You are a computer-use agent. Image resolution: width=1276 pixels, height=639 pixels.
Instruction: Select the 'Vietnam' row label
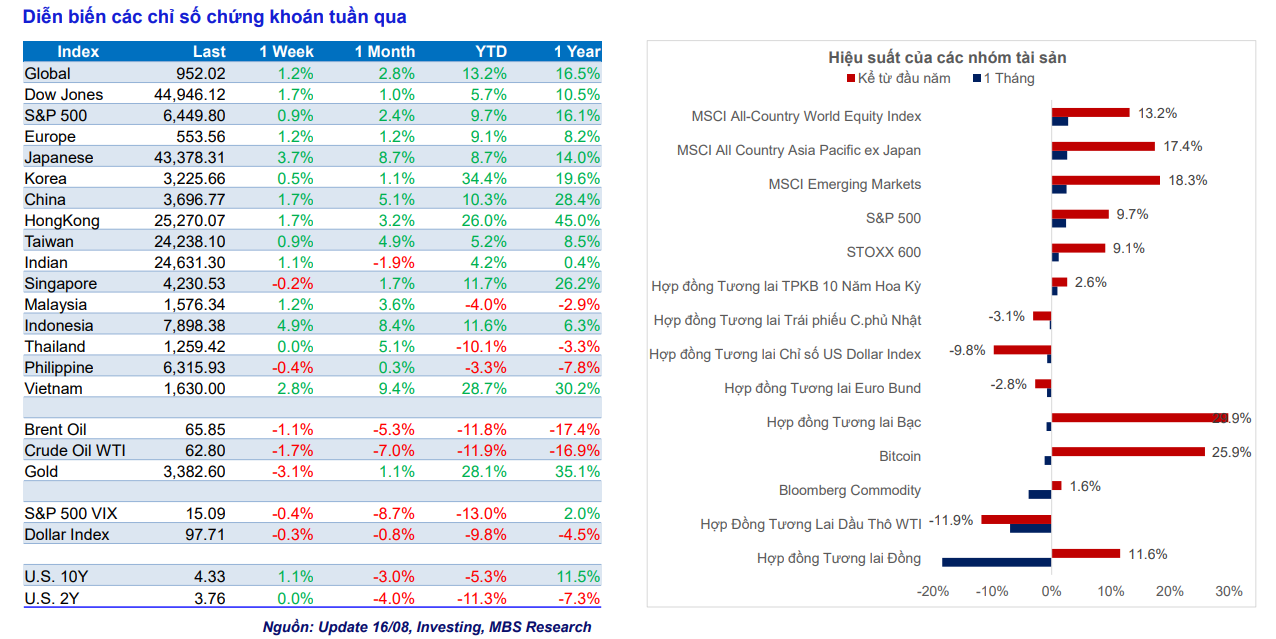53,388
